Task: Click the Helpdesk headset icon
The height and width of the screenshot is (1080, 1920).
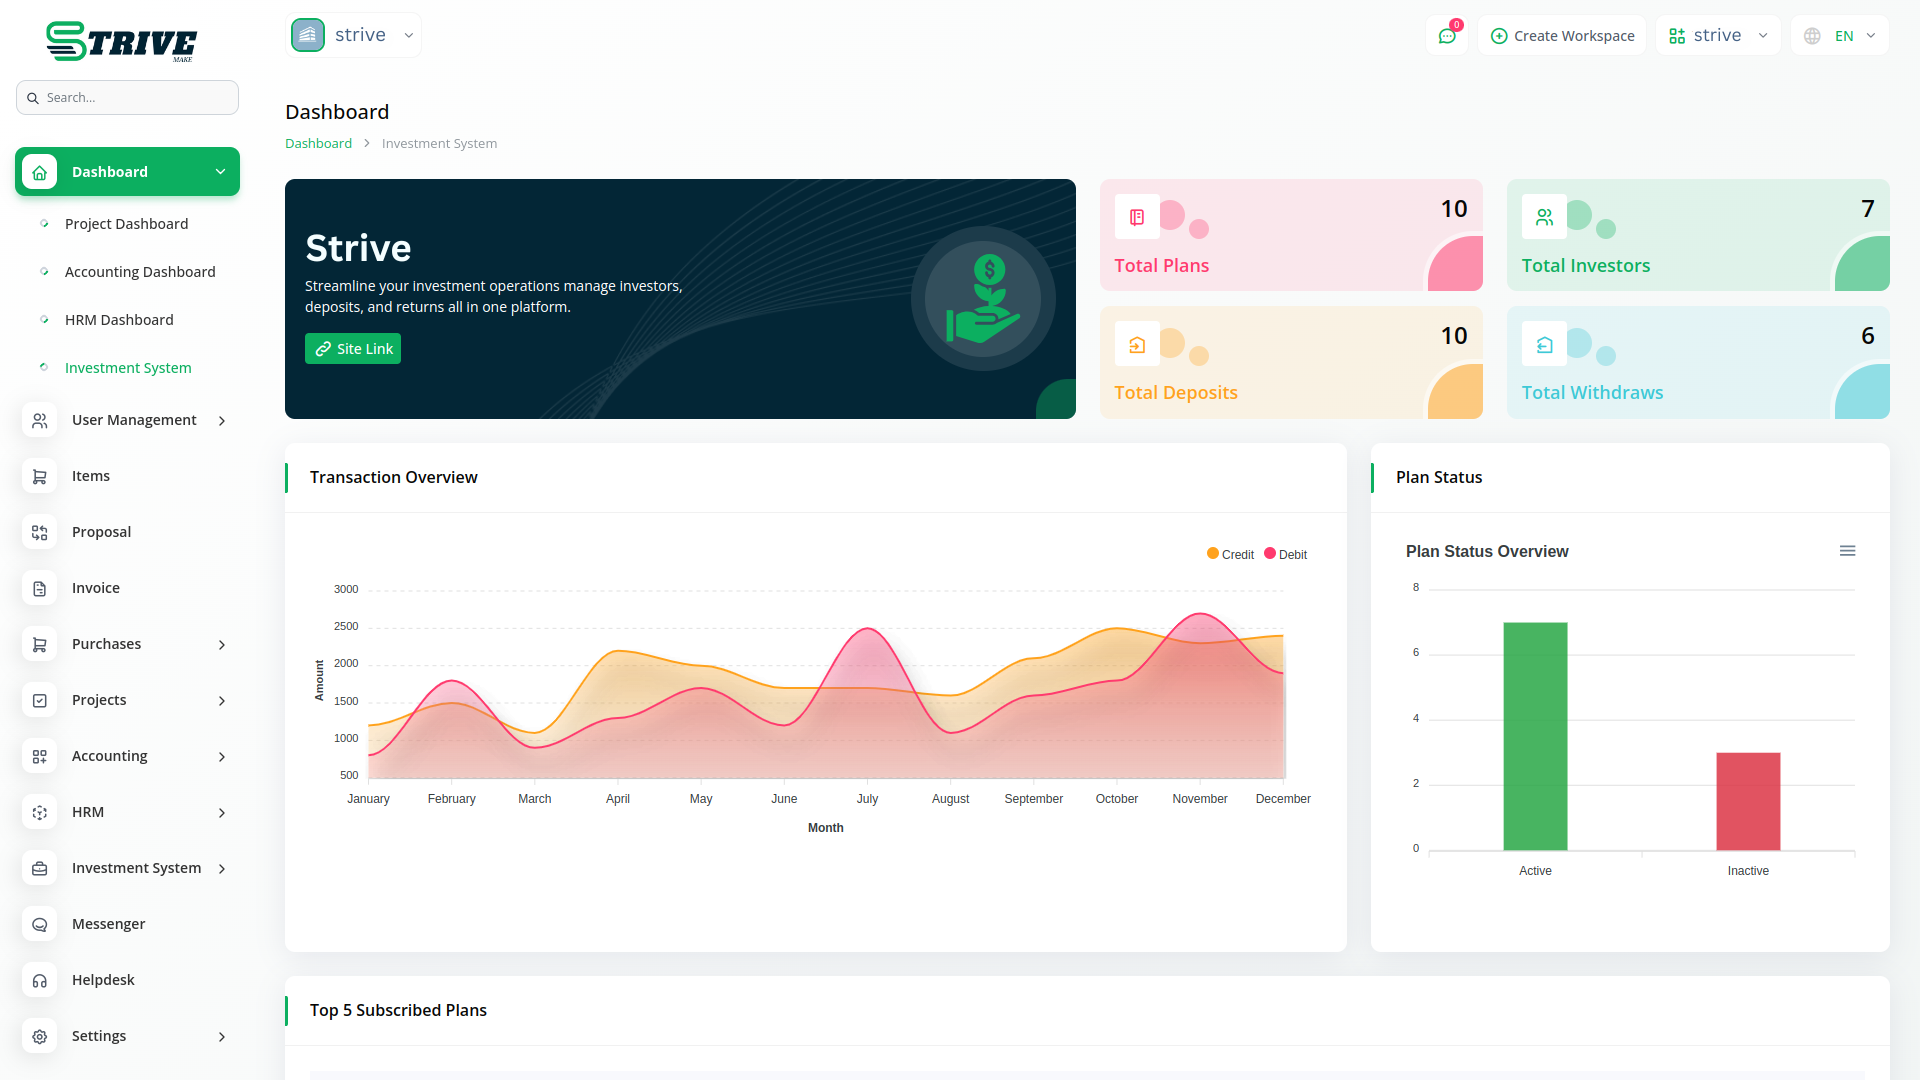Action: 40,980
